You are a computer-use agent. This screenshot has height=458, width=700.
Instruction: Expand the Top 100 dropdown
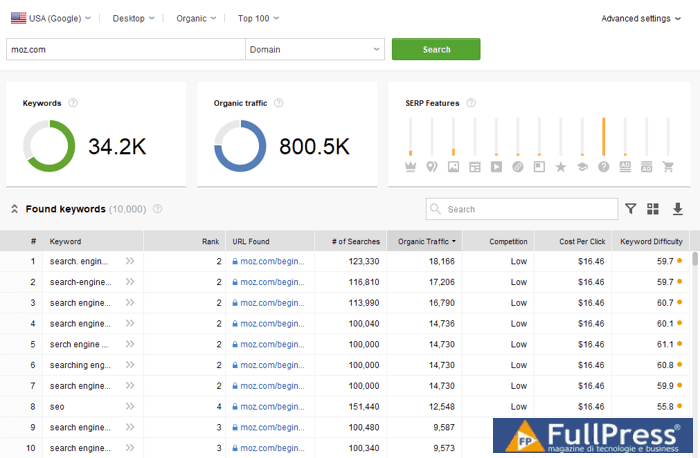click(x=258, y=18)
